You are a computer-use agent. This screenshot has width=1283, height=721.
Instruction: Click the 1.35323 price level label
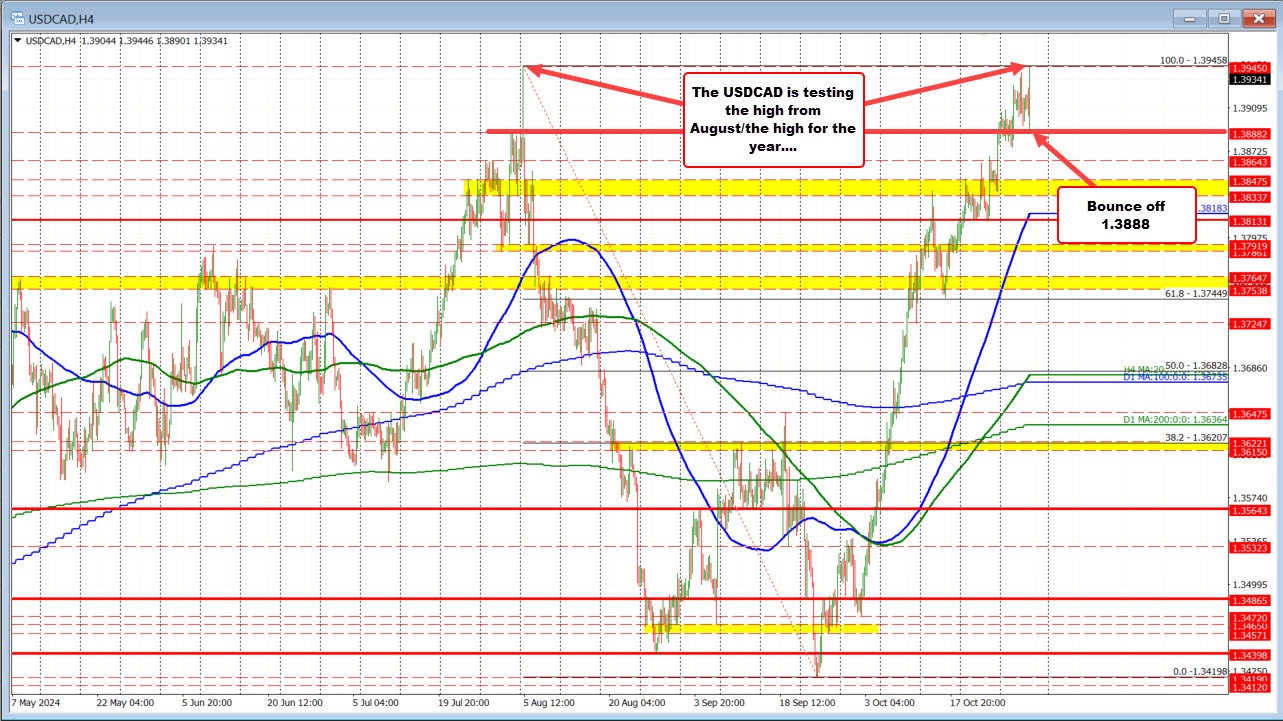coord(1249,548)
